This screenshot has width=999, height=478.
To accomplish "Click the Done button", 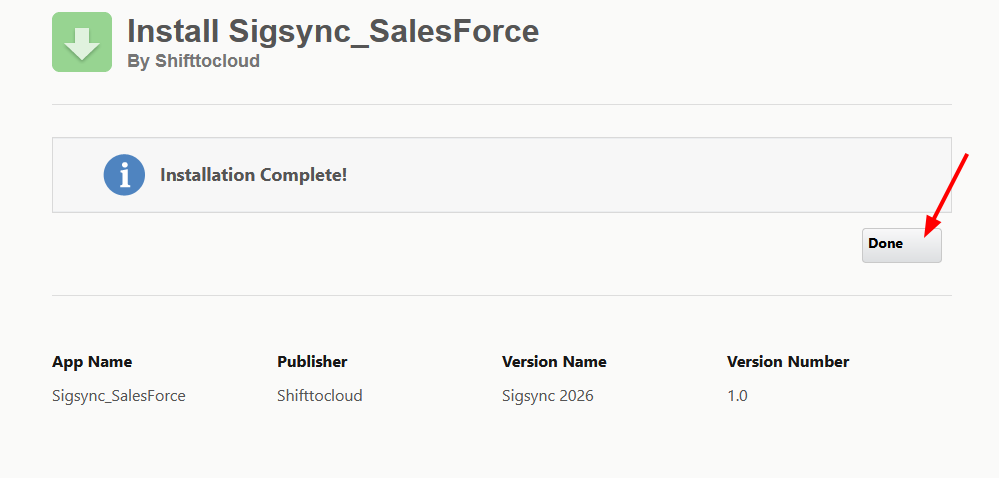I will tap(902, 245).
